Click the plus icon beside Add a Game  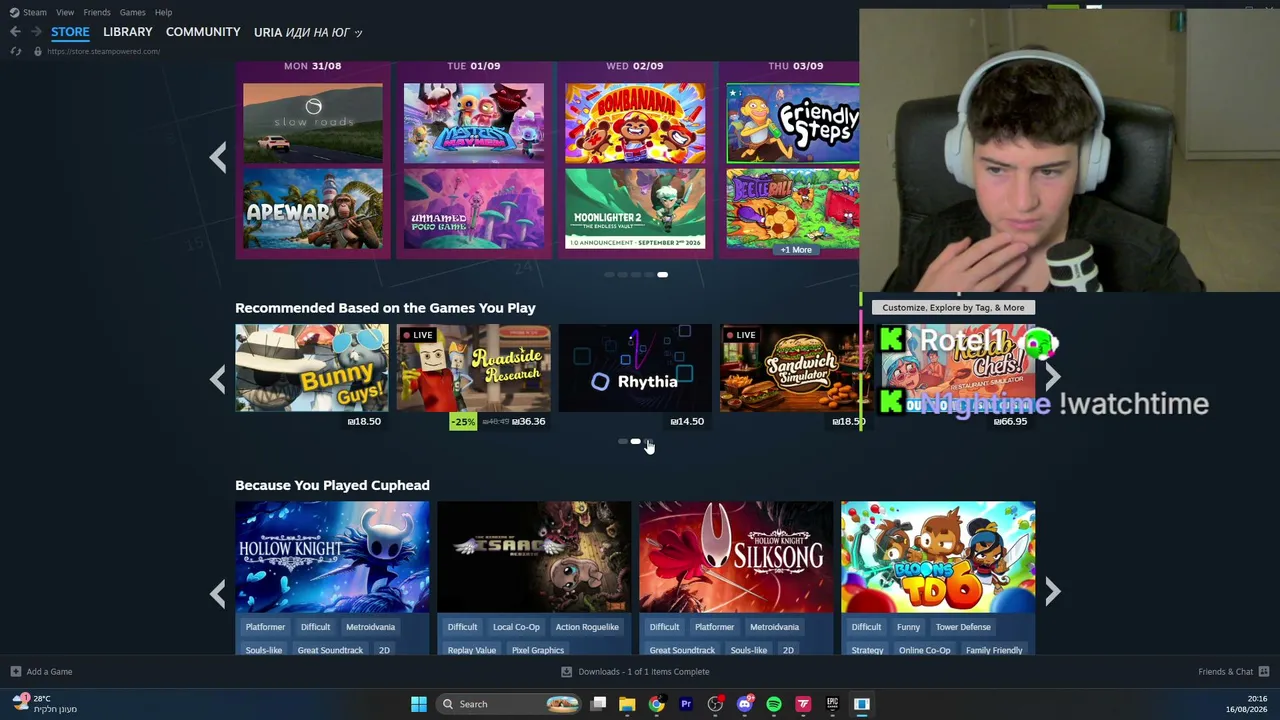[15, 672]
